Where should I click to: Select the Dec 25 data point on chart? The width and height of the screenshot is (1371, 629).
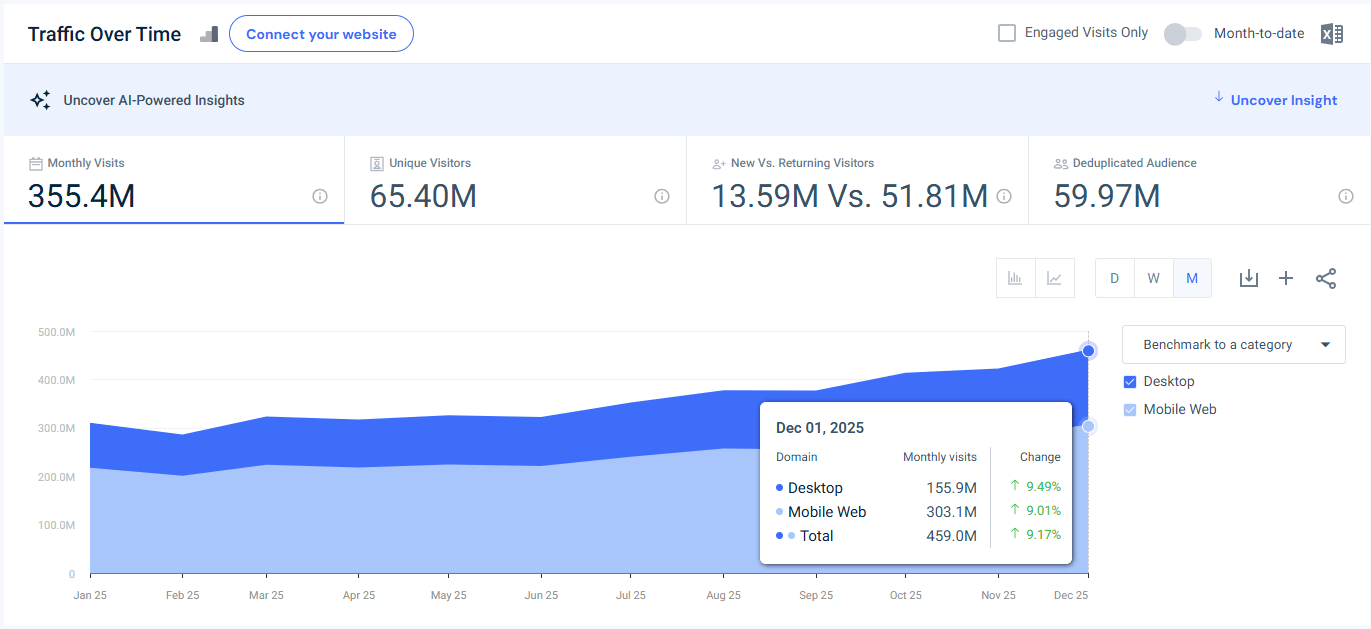[x=1088, y=351]
